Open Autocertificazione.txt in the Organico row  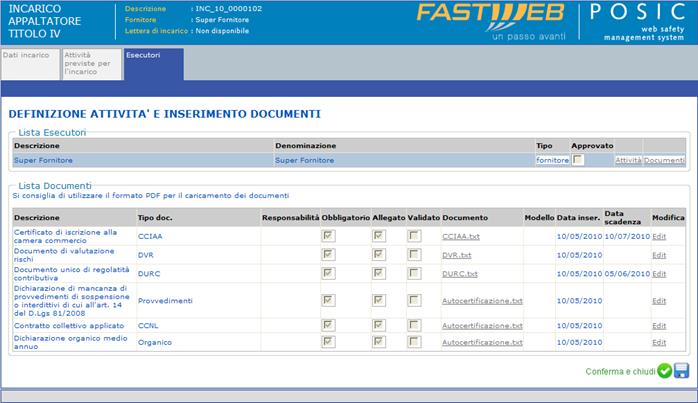(482, 342)
